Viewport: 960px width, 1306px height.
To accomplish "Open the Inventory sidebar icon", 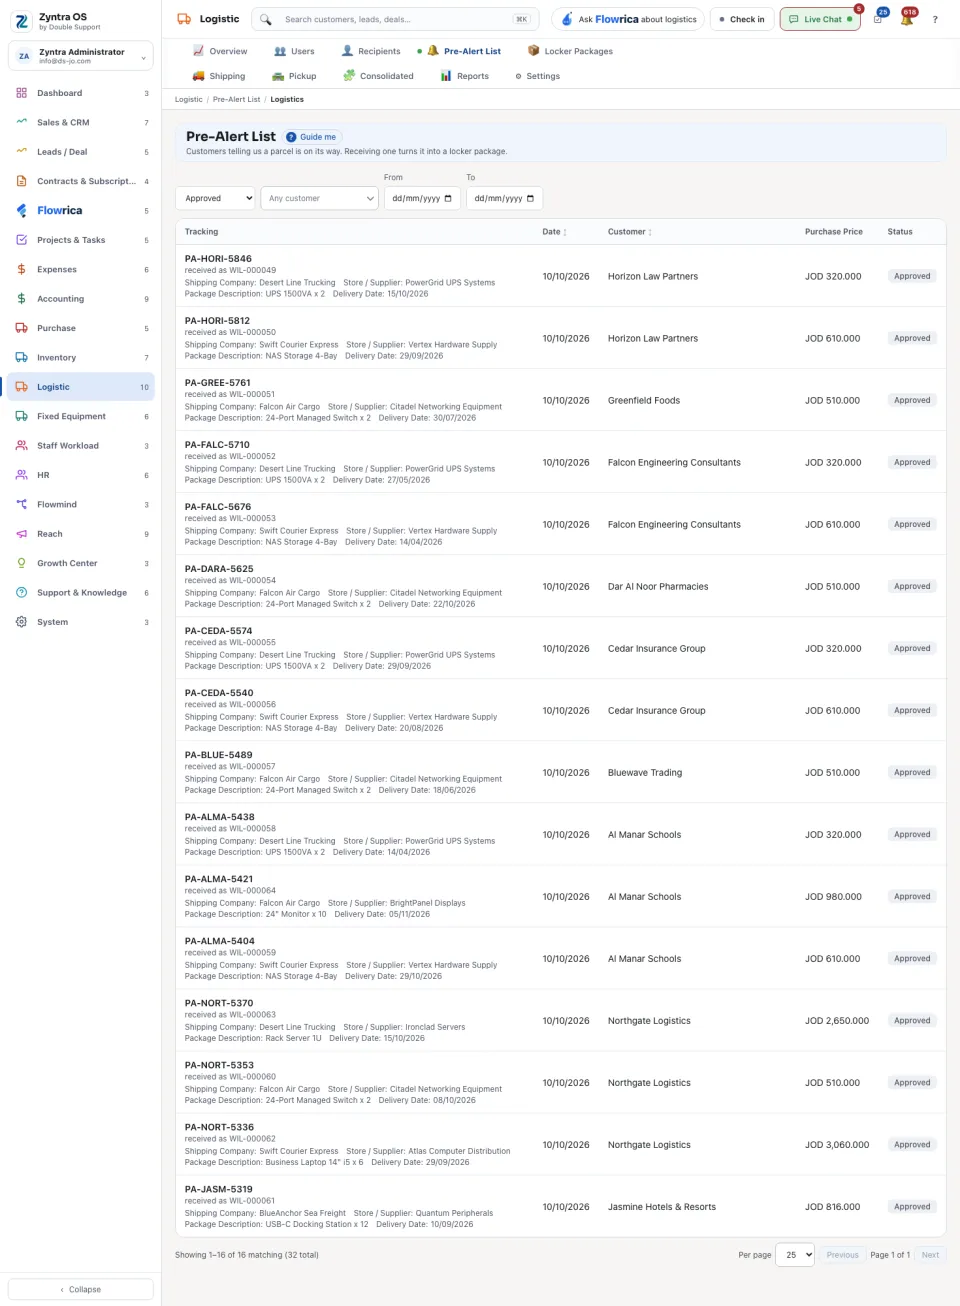I will coord(21,357).
